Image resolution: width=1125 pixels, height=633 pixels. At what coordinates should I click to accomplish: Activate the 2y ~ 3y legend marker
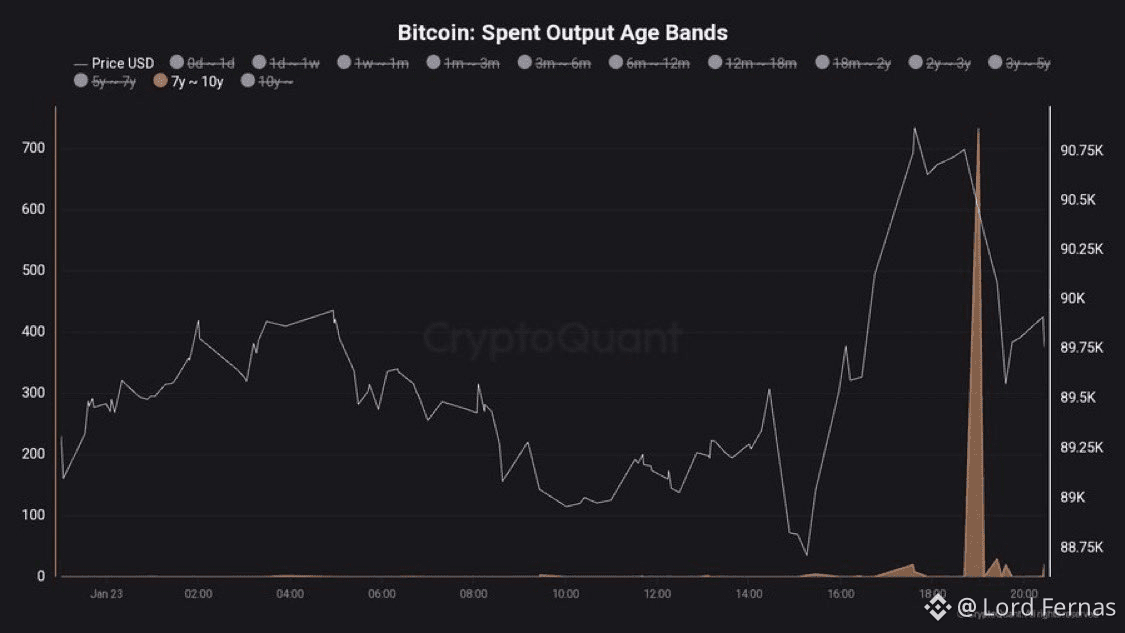point(915,63)
